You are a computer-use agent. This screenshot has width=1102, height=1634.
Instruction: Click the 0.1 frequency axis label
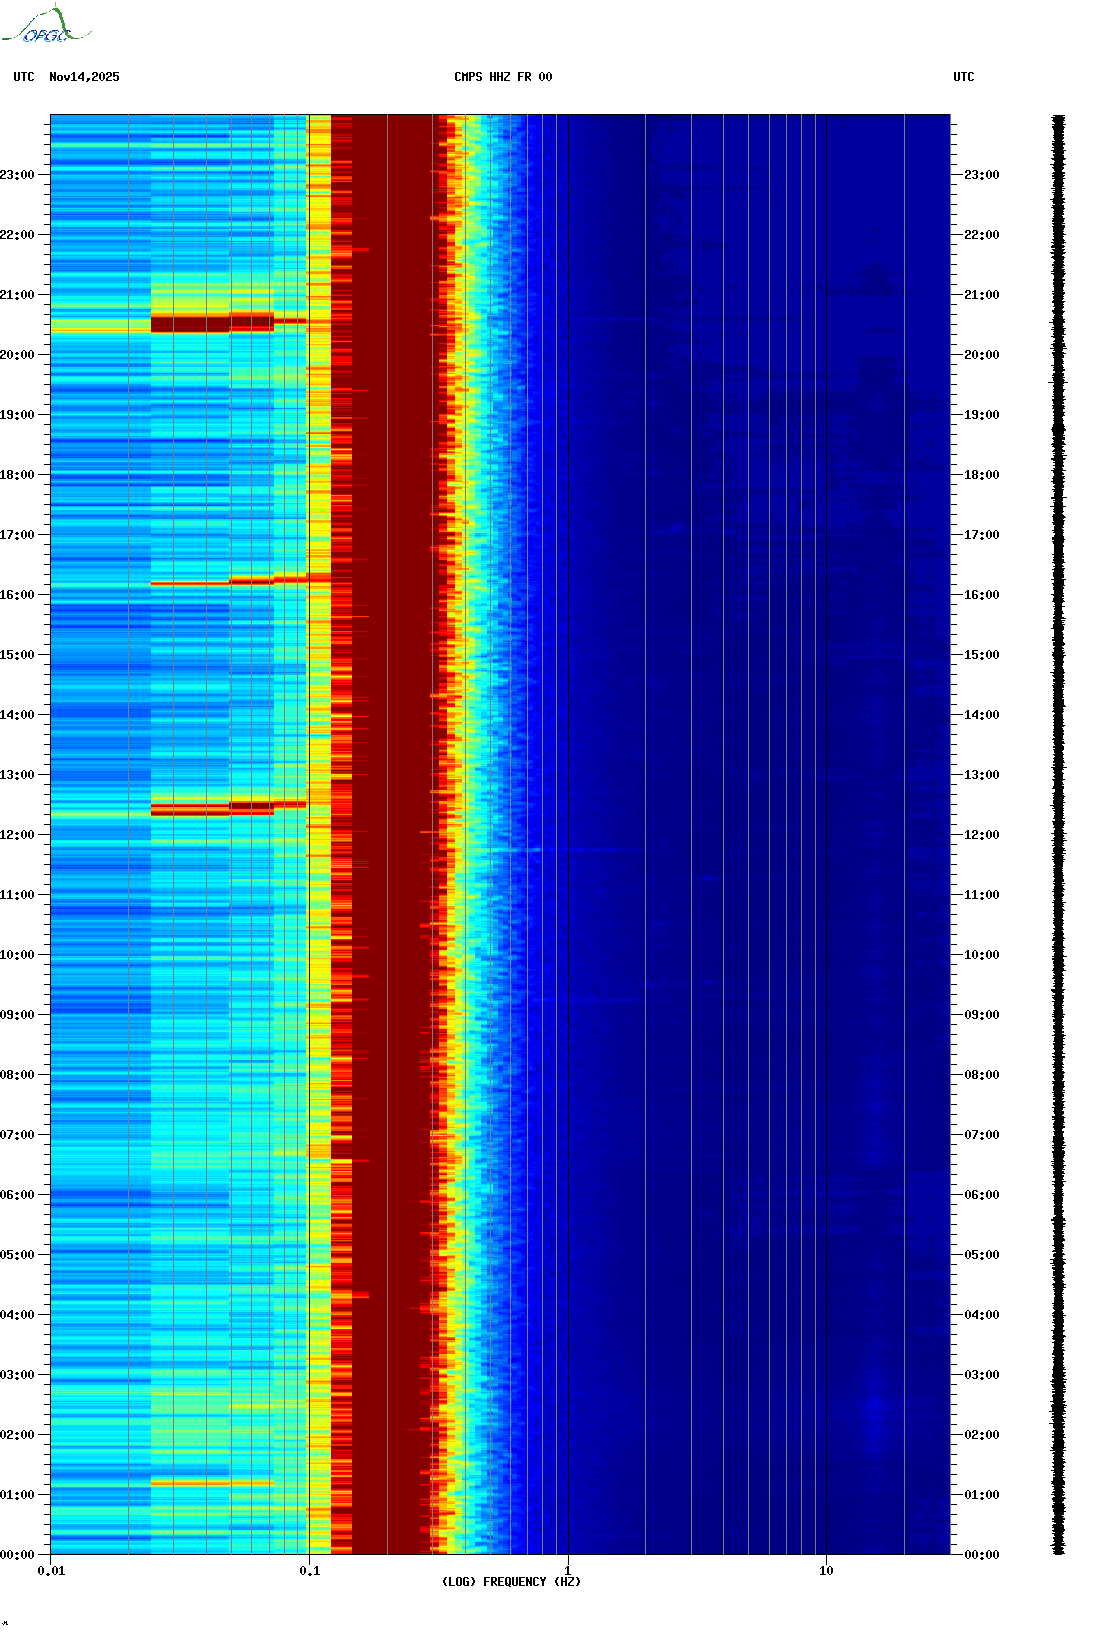point(309,1571)
